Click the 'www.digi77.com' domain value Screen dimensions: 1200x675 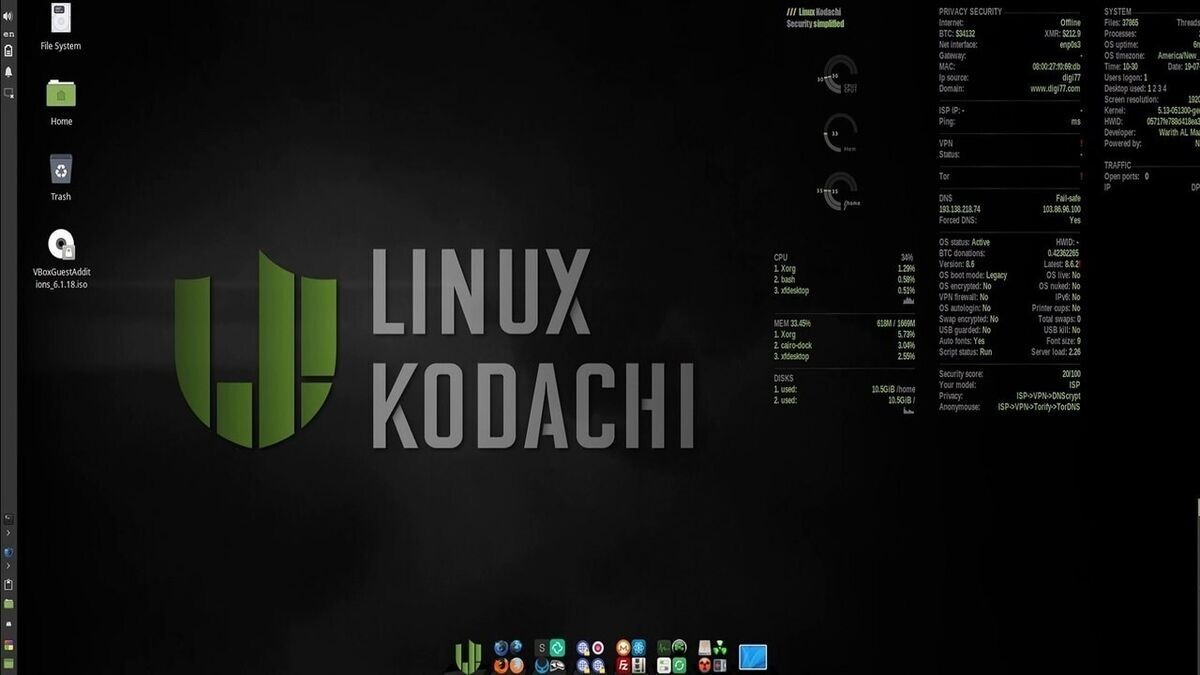[1055, 88]
